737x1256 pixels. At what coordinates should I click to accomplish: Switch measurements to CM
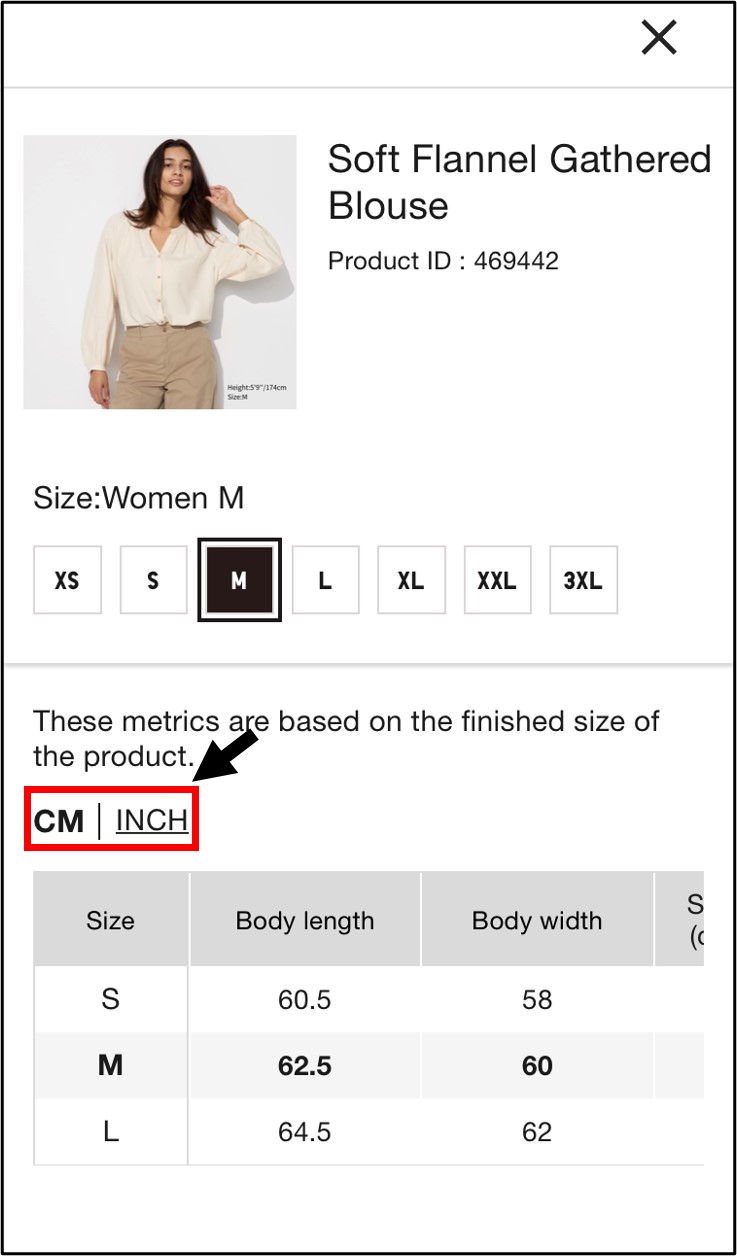point(59,821)
